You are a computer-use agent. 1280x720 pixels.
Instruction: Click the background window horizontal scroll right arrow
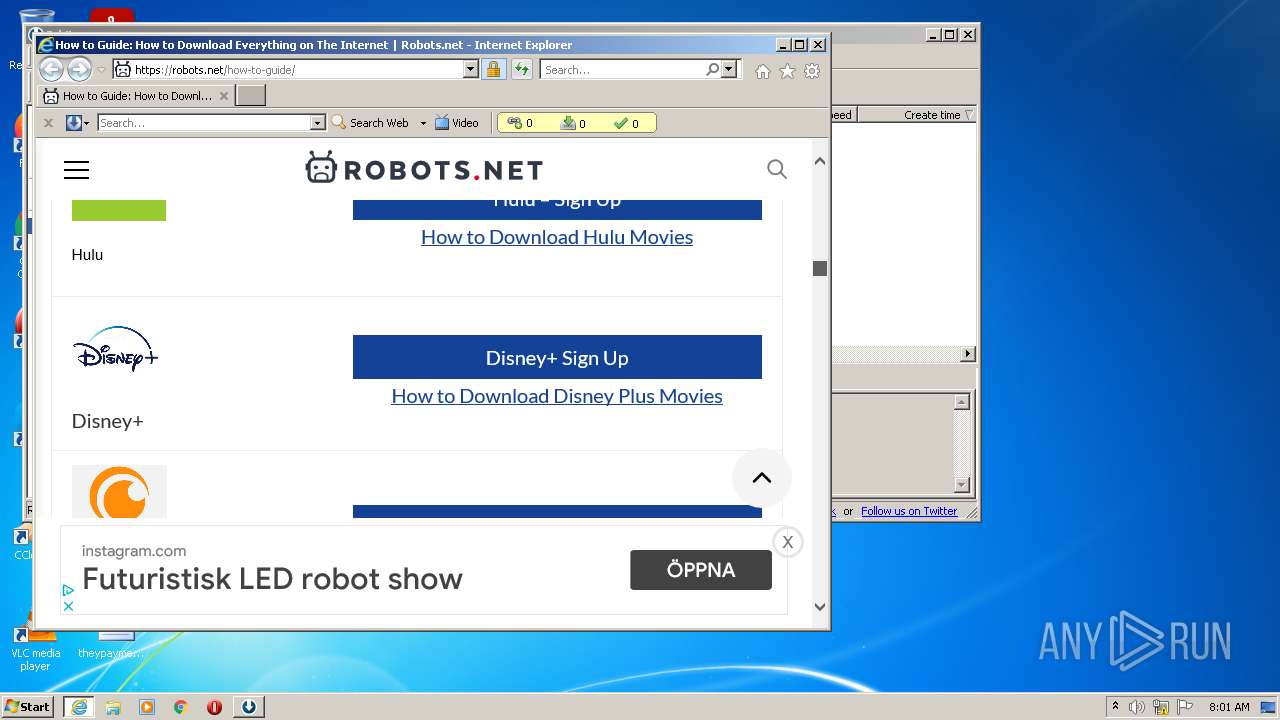967,354
